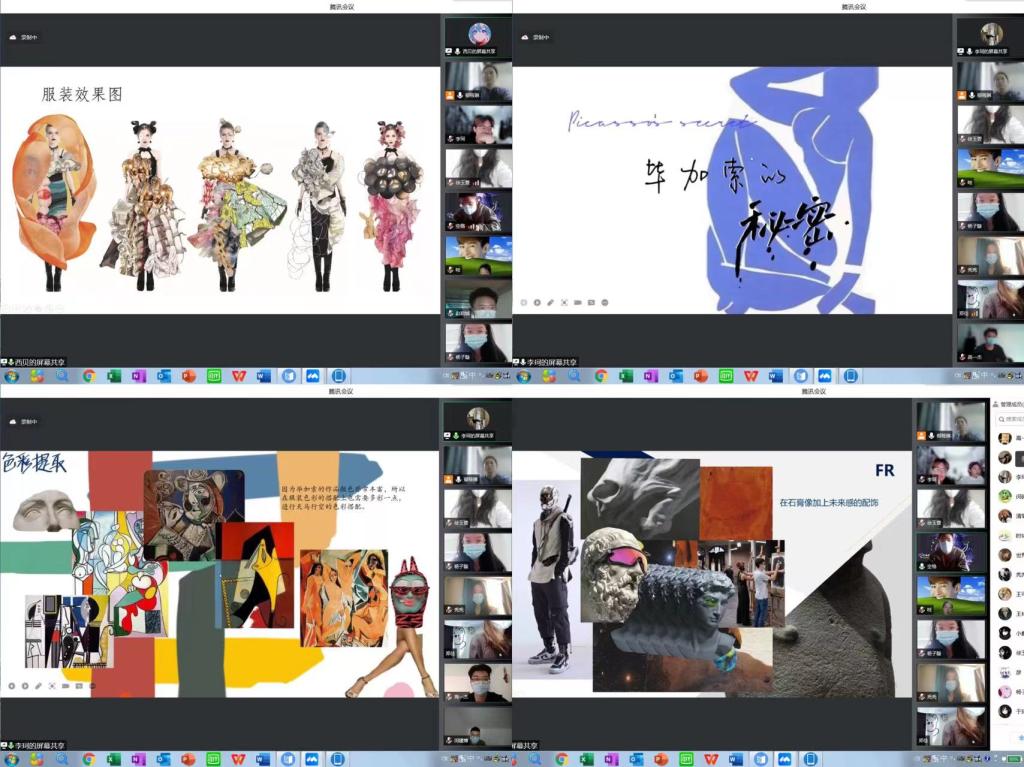Select the green-hill wallpaper video tile beside FR slide

[x=950, y=595]
